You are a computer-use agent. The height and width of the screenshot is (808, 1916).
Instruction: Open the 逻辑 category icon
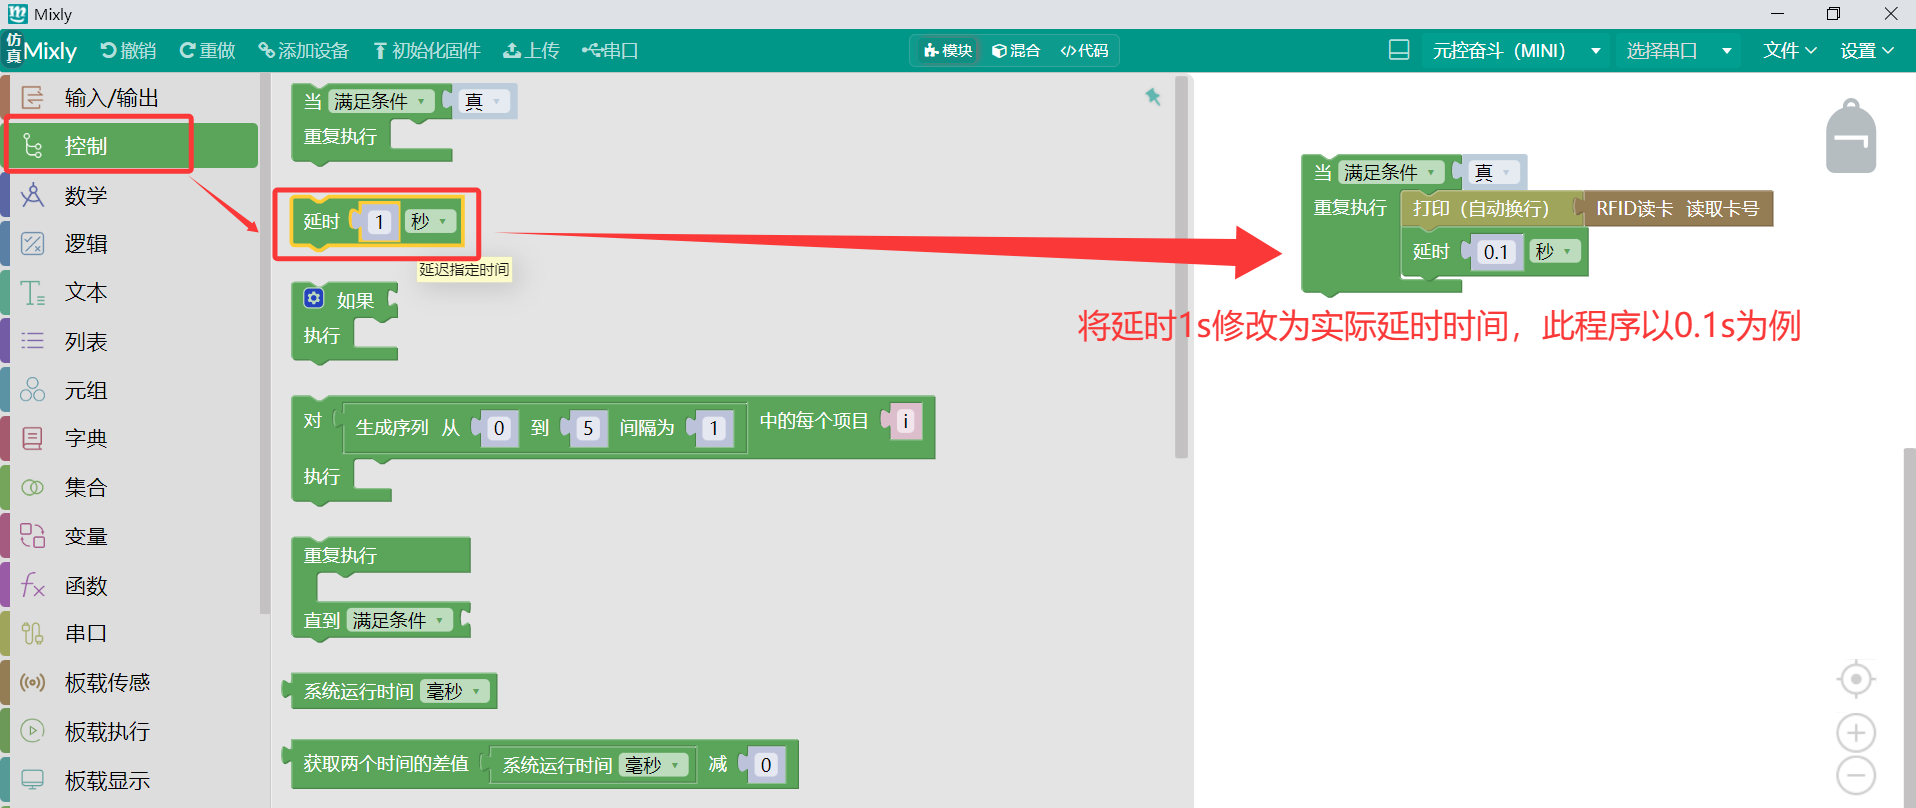(x=33, y=243)
